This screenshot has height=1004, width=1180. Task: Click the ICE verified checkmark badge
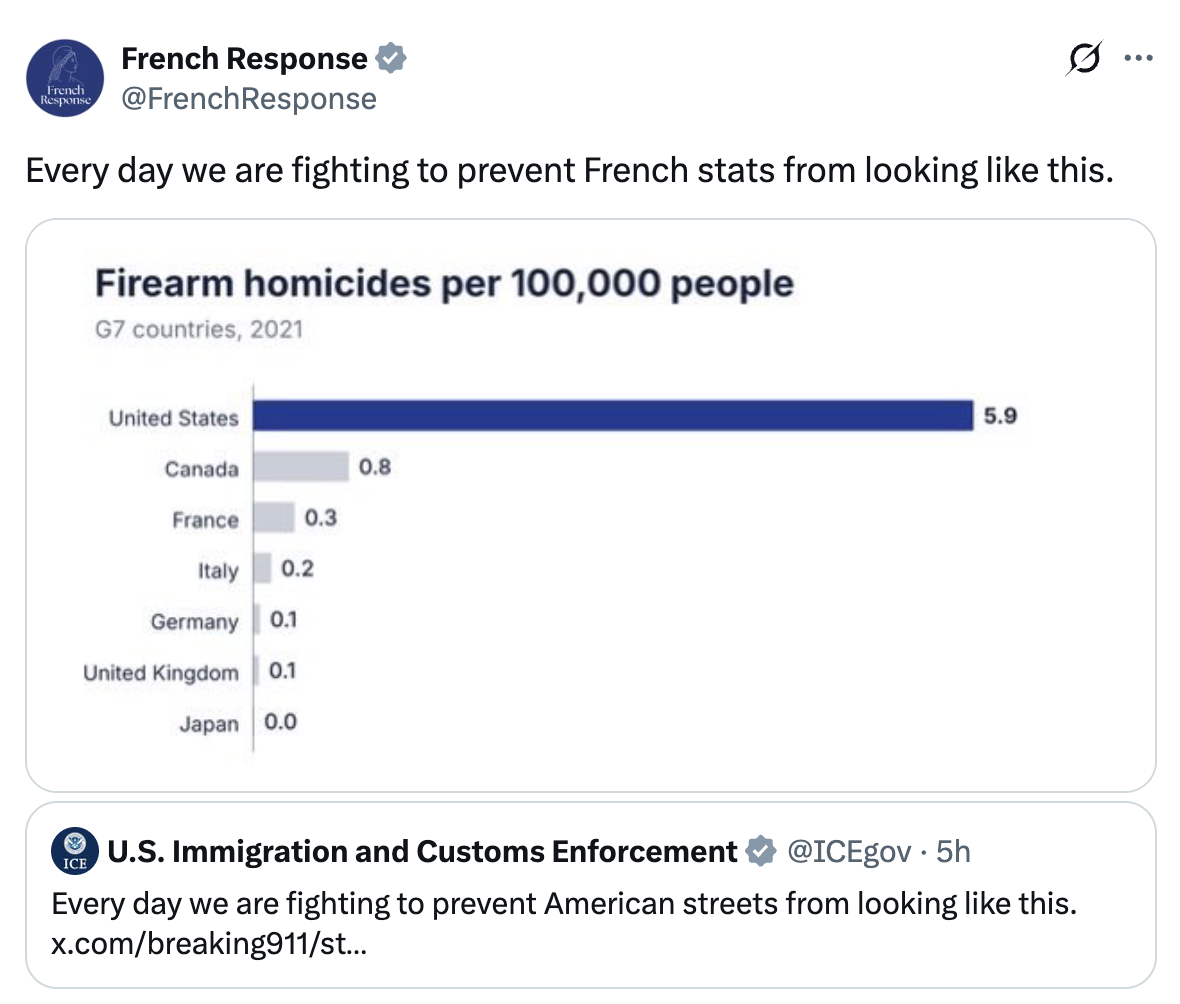760,851
